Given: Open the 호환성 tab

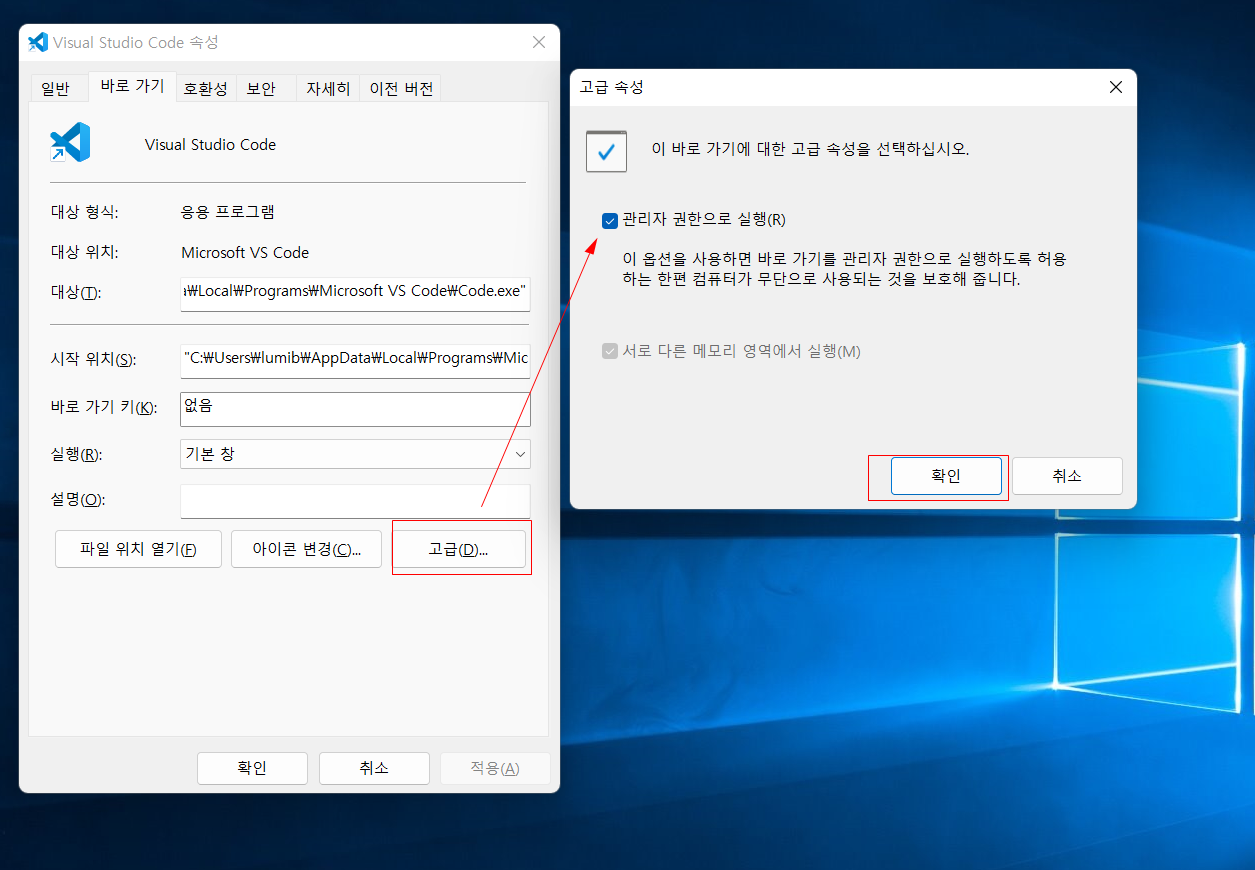Looking at the screenshot, I should click(x=205, y=88).
